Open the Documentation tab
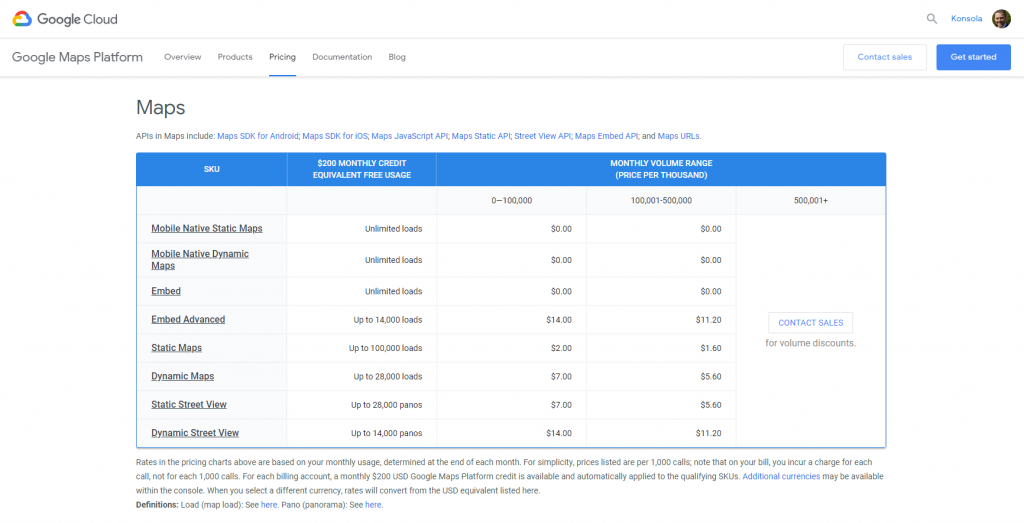Screen dimensions: 1024x523 [342, 57]
